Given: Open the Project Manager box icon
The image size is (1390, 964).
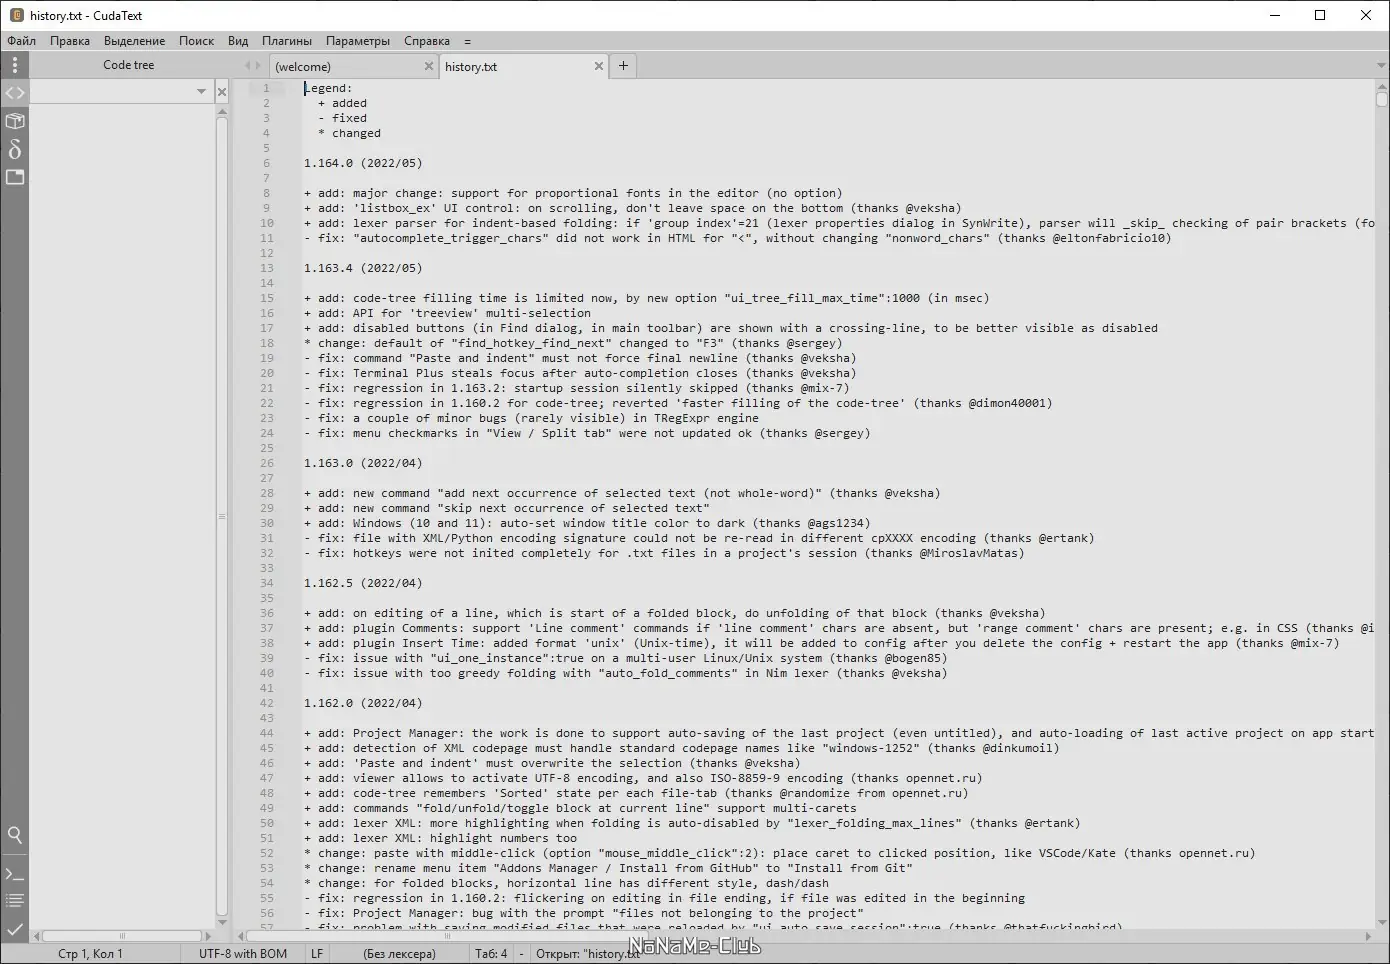Looking at the screenshot, I should [x=14, y=121].
